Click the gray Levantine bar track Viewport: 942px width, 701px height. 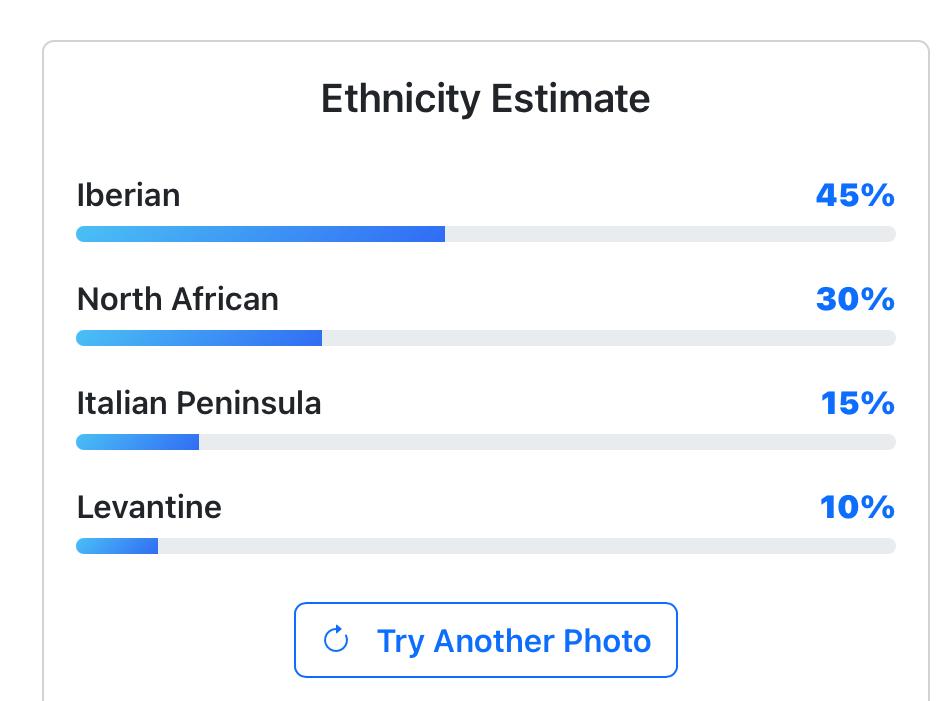coord(526,546)
